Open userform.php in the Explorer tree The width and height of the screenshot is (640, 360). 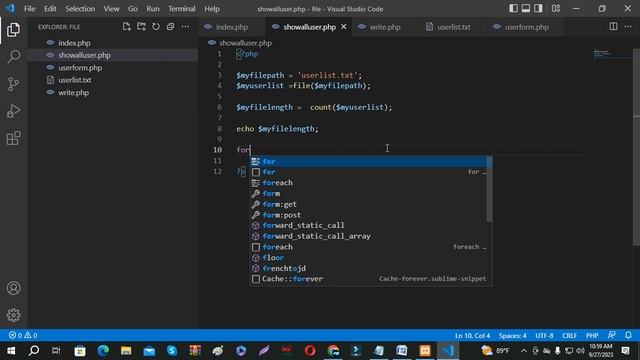pos(113,68)
